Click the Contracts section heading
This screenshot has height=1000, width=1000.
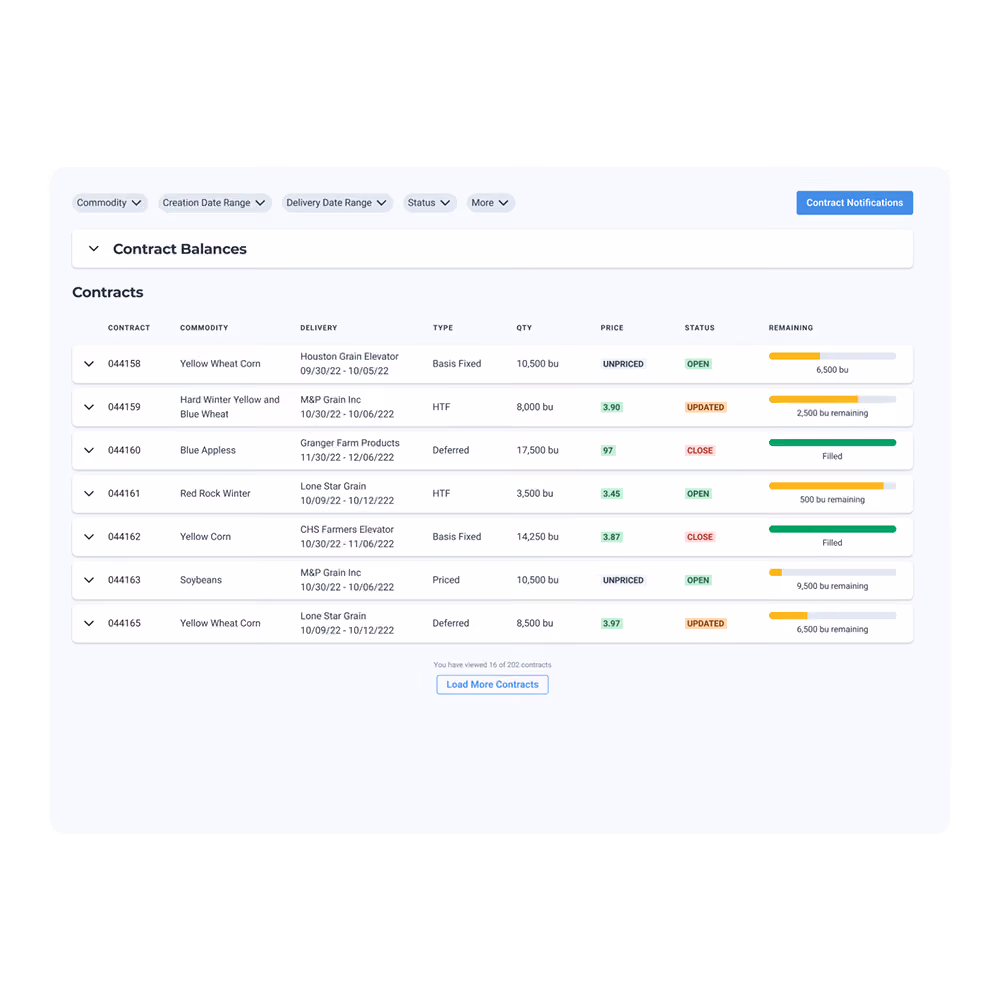click(108, 292)
